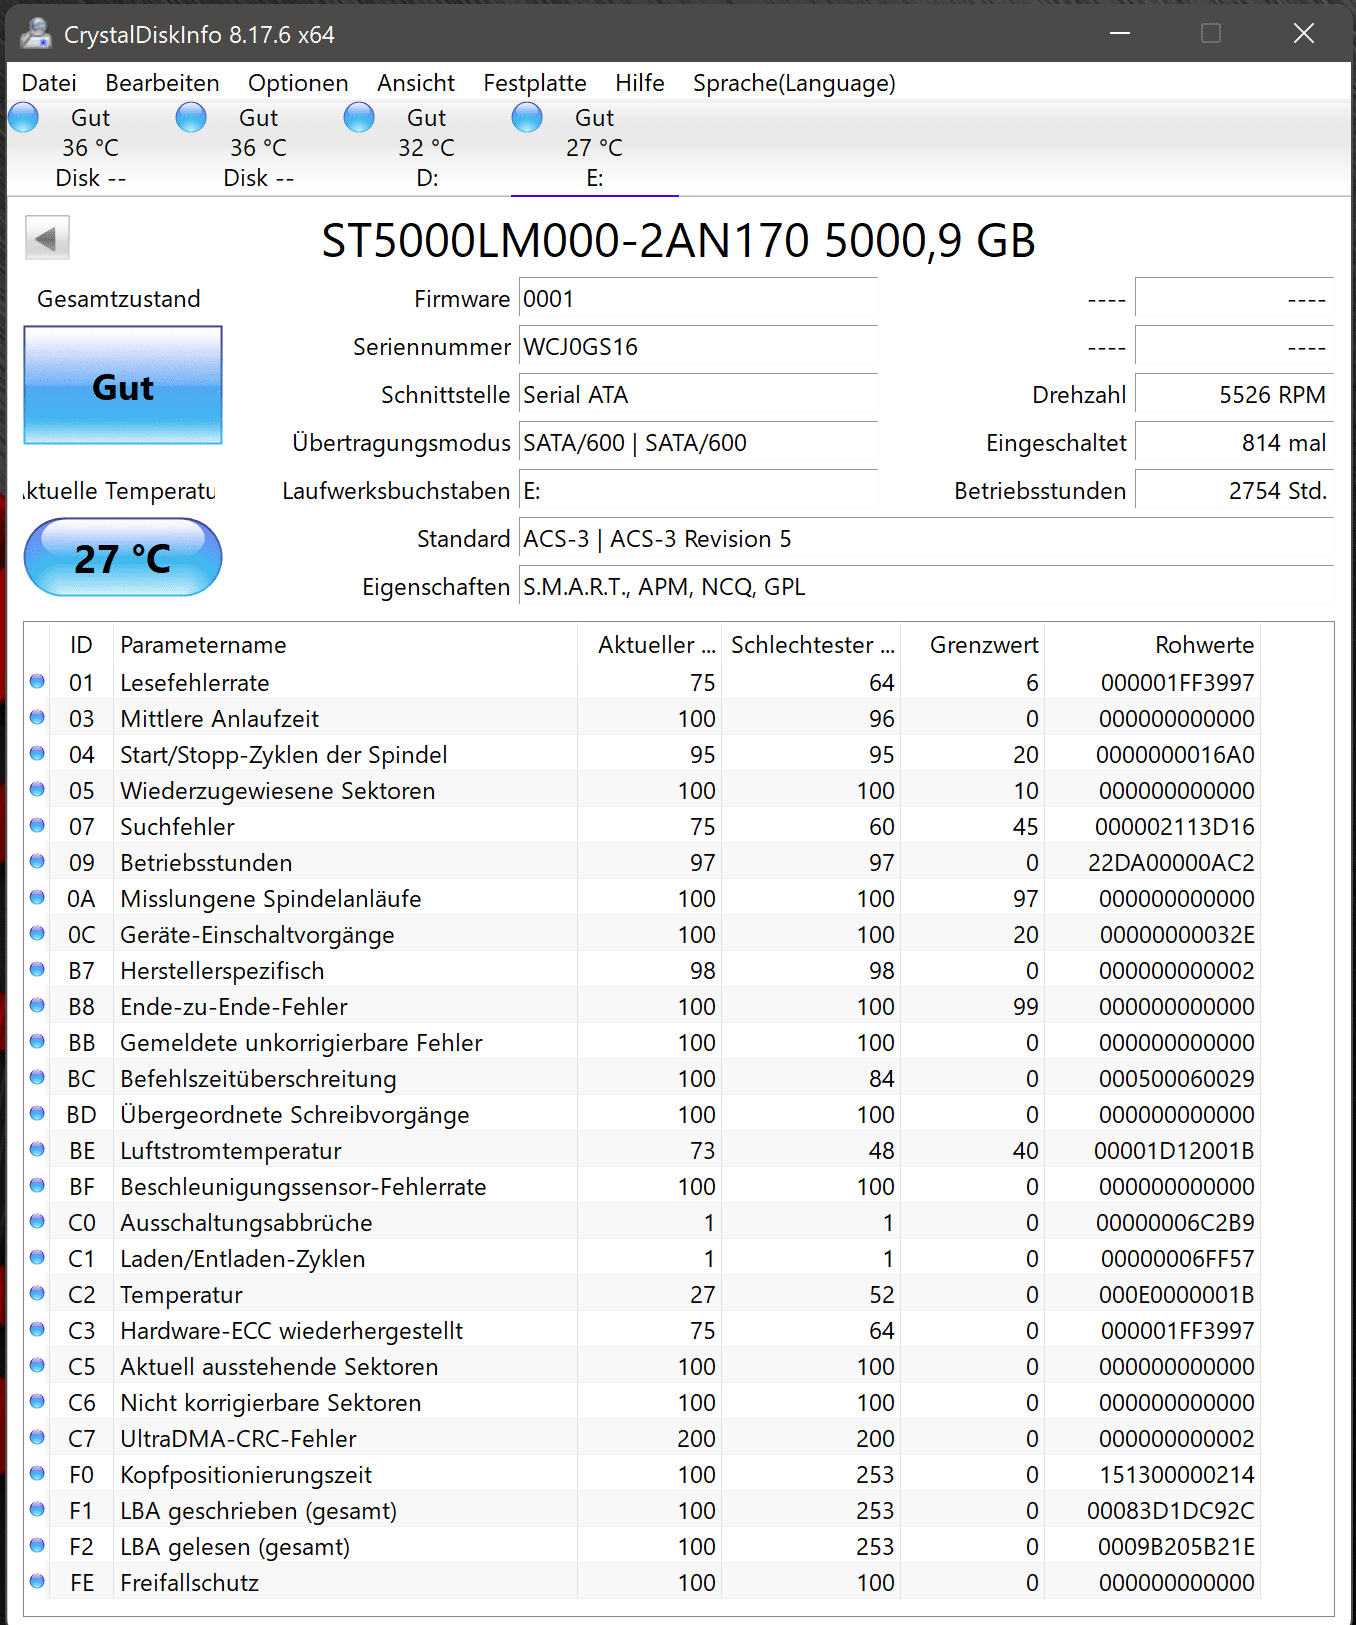
Task: Click the Parametername column header
Action: (345, 645)
